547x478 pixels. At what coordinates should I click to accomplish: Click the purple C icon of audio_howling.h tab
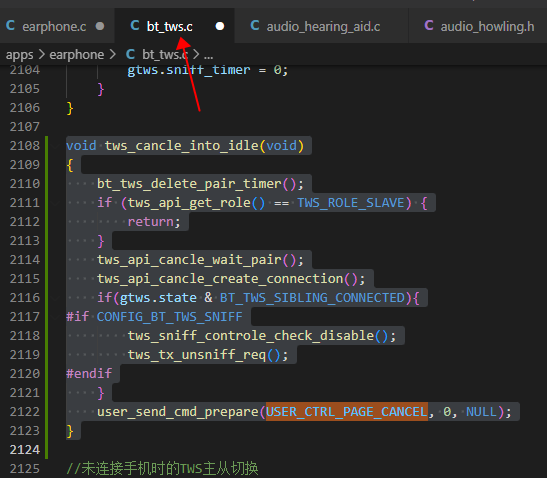(429, 26)
